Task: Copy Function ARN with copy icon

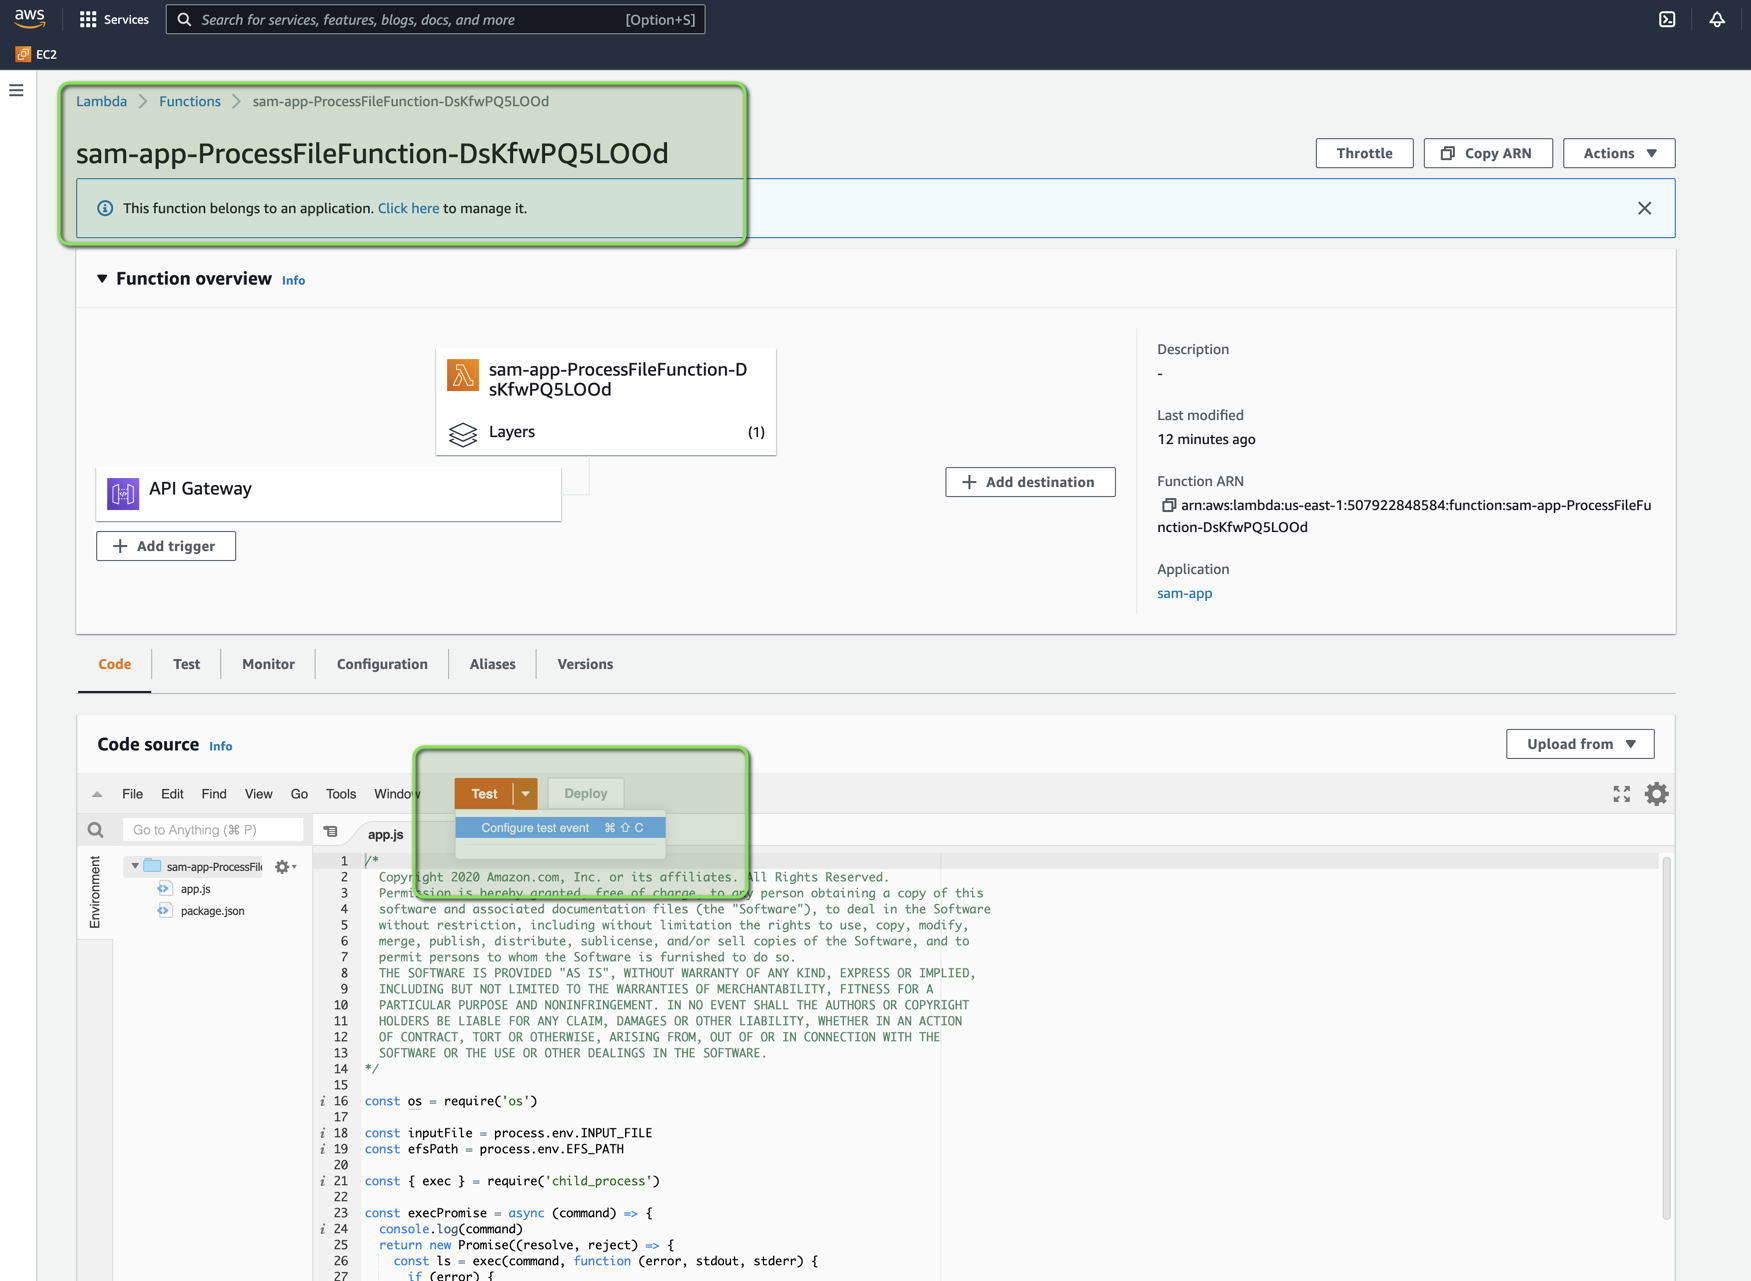Action: pos(1168,506)
